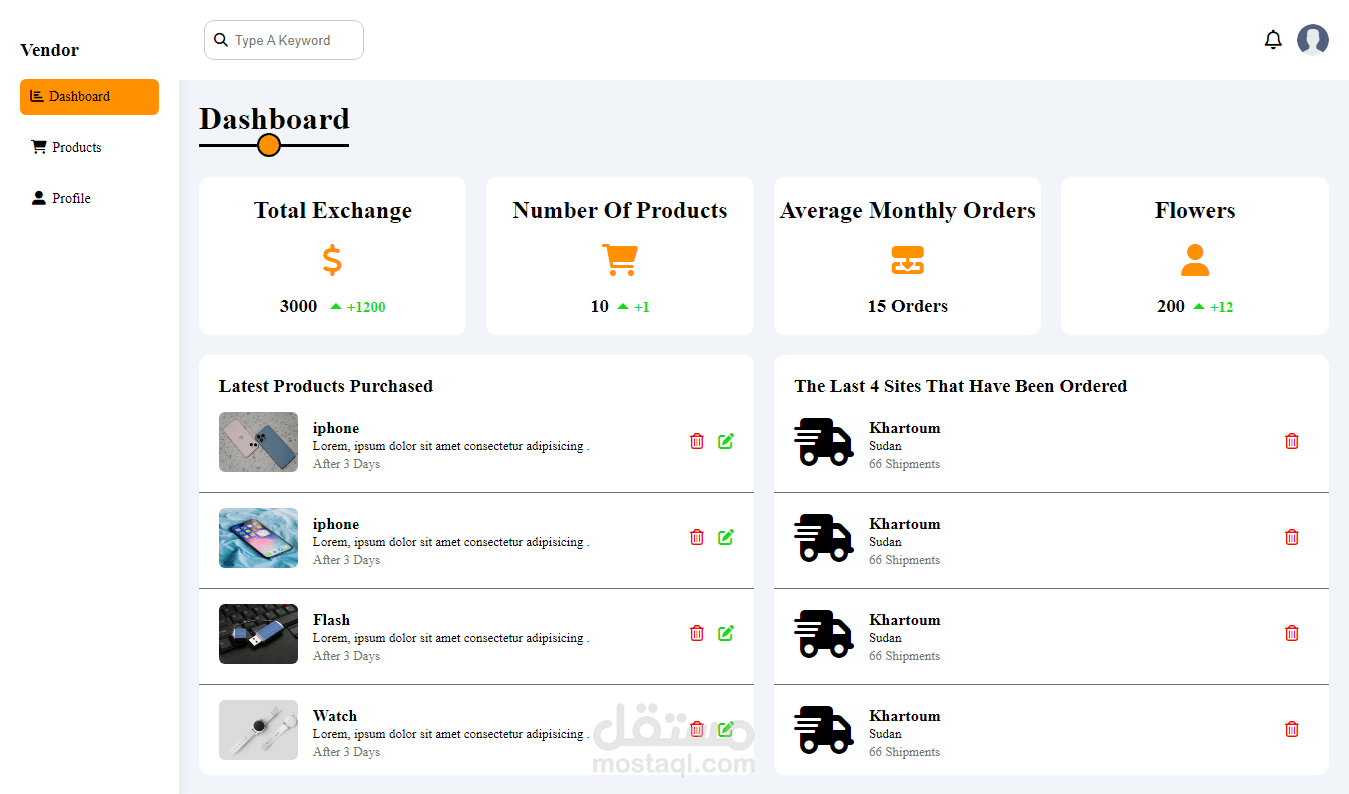Click the person icon in Flowers card
The height and width of the screenshot is (794, 1349).
pyautogui.click(x=1194, y=260)
